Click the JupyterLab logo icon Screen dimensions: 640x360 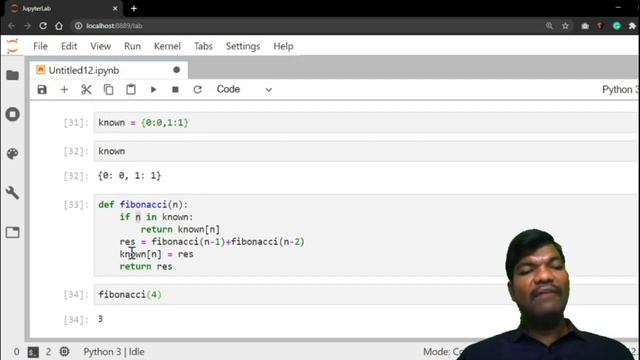[13, 46]
